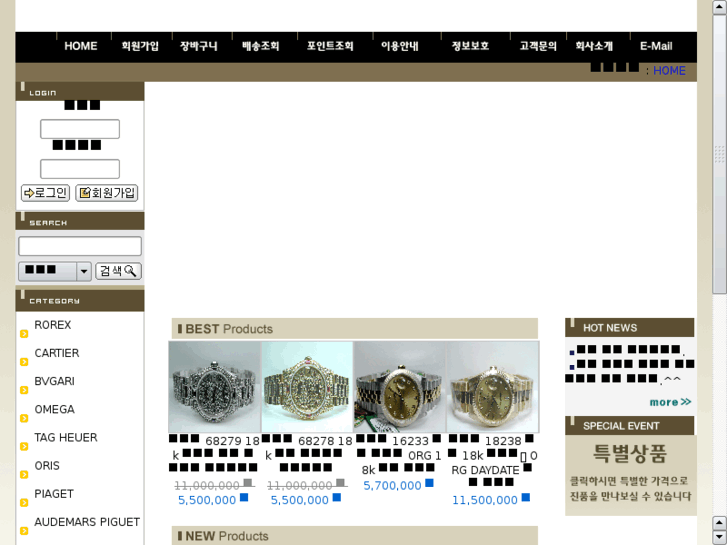
Task: Open the 16233 two-tone watch thumbnail
Action: tap(400, 387)
